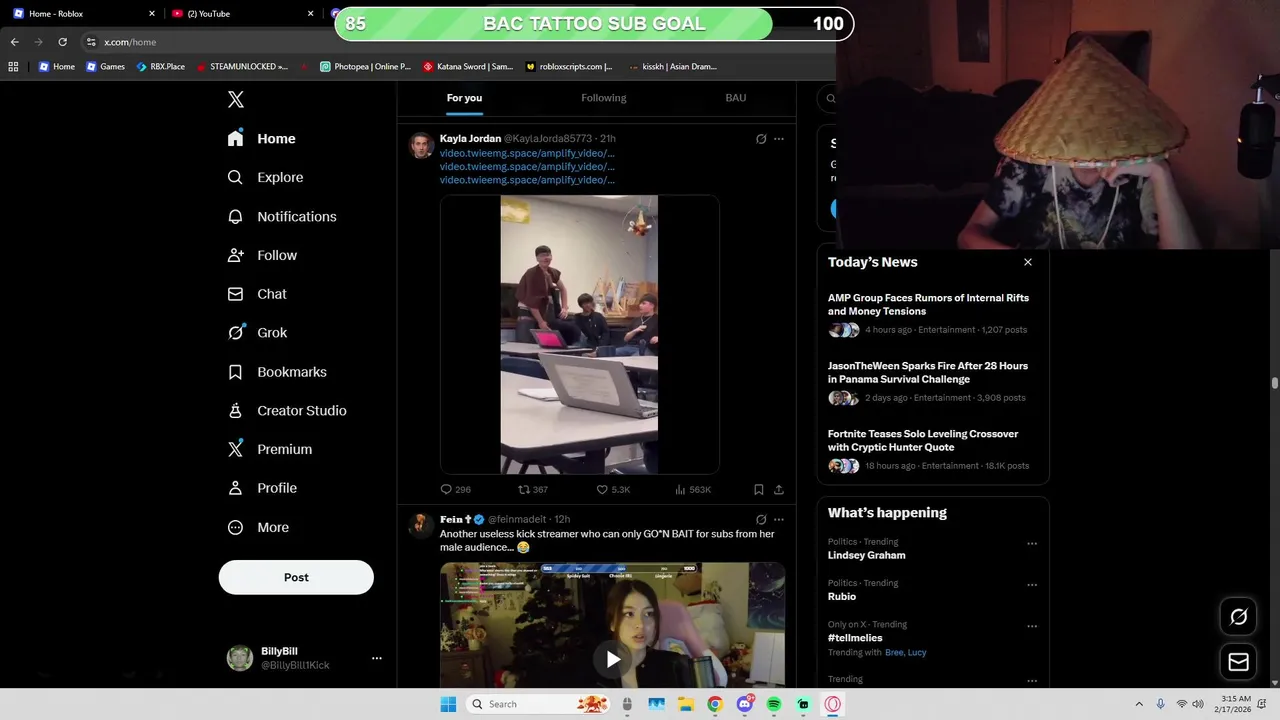
Task: Switch to the BAU tab
Action: pyautogui.click(x=735, y=98)
